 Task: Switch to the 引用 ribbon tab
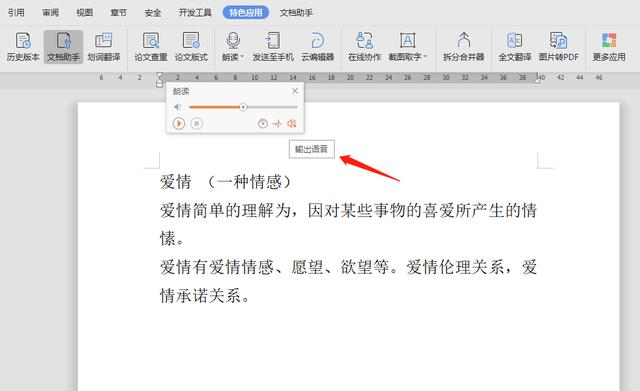point(16,13)
